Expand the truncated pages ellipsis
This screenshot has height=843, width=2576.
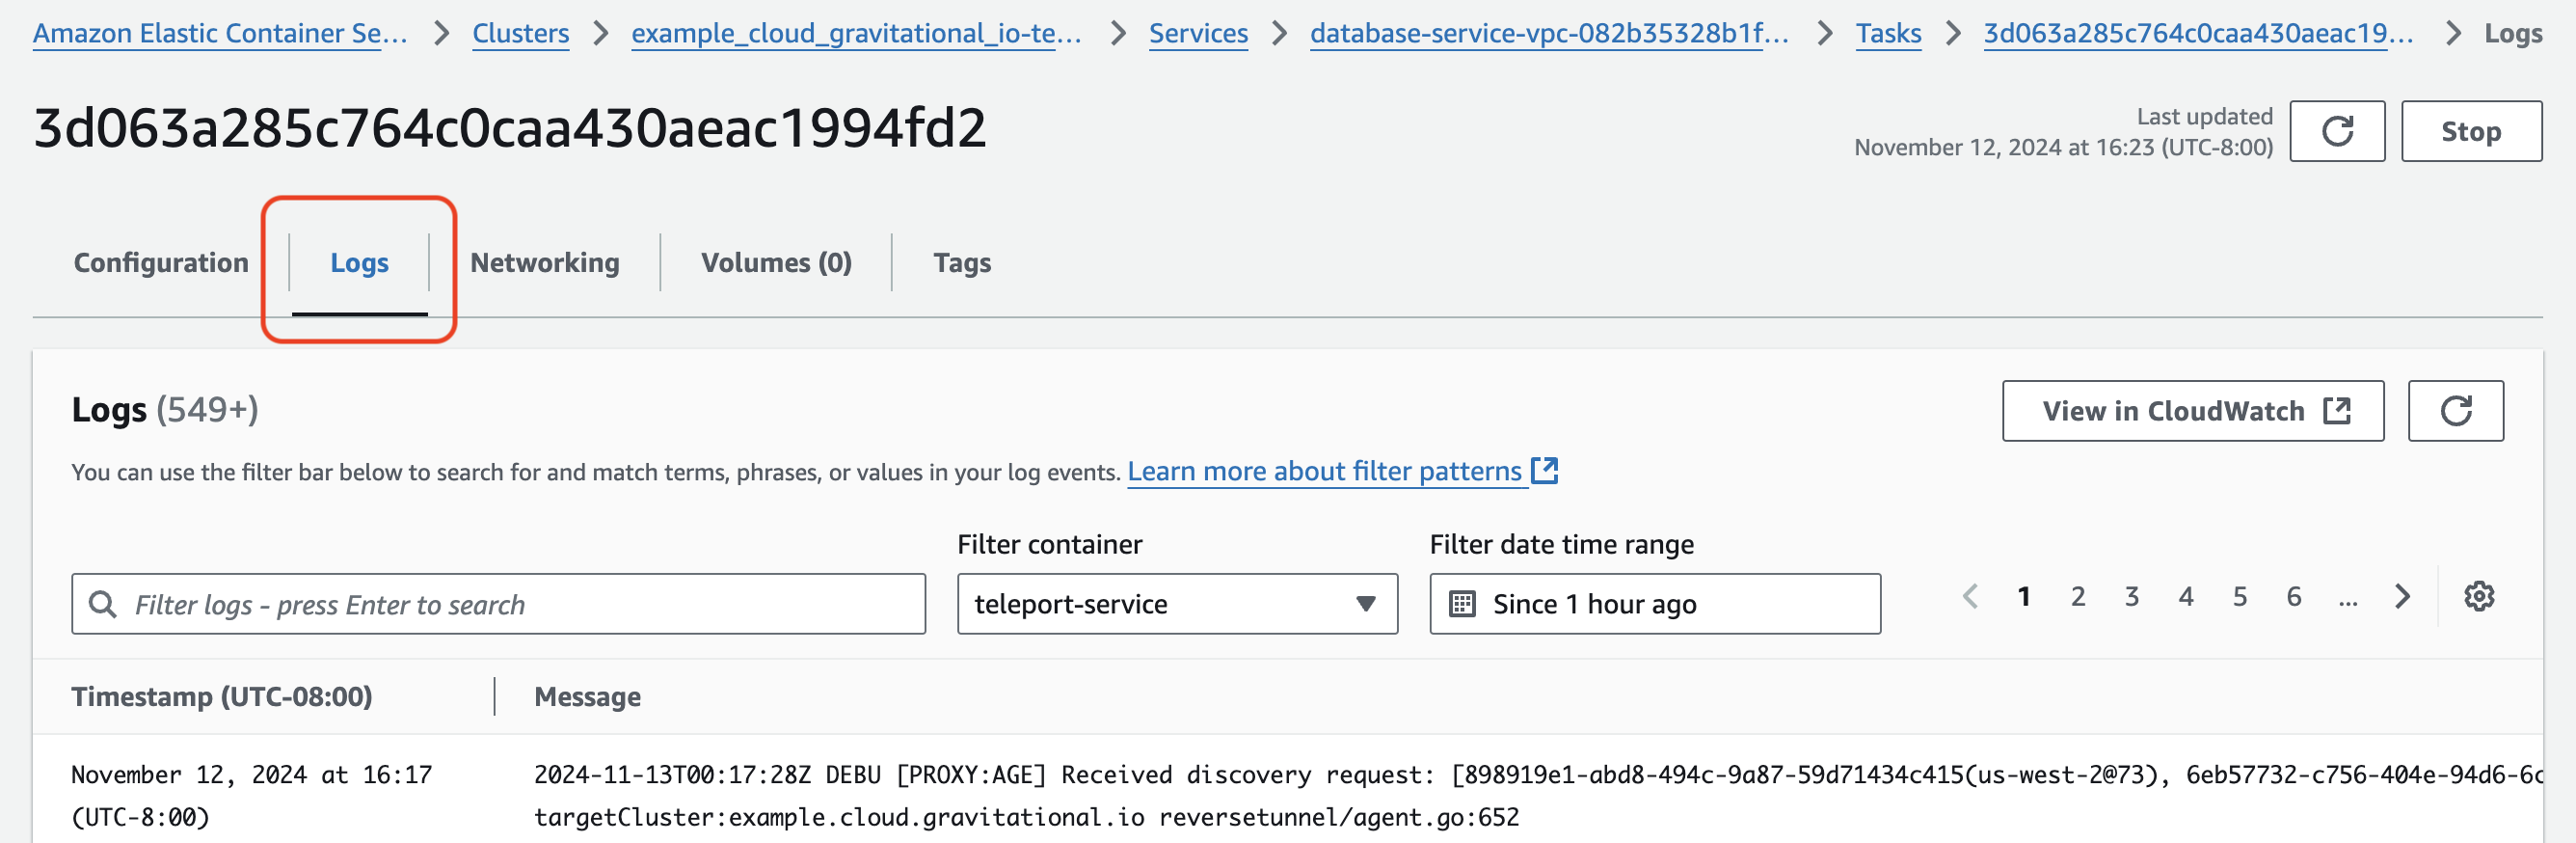click(2348, 598)
